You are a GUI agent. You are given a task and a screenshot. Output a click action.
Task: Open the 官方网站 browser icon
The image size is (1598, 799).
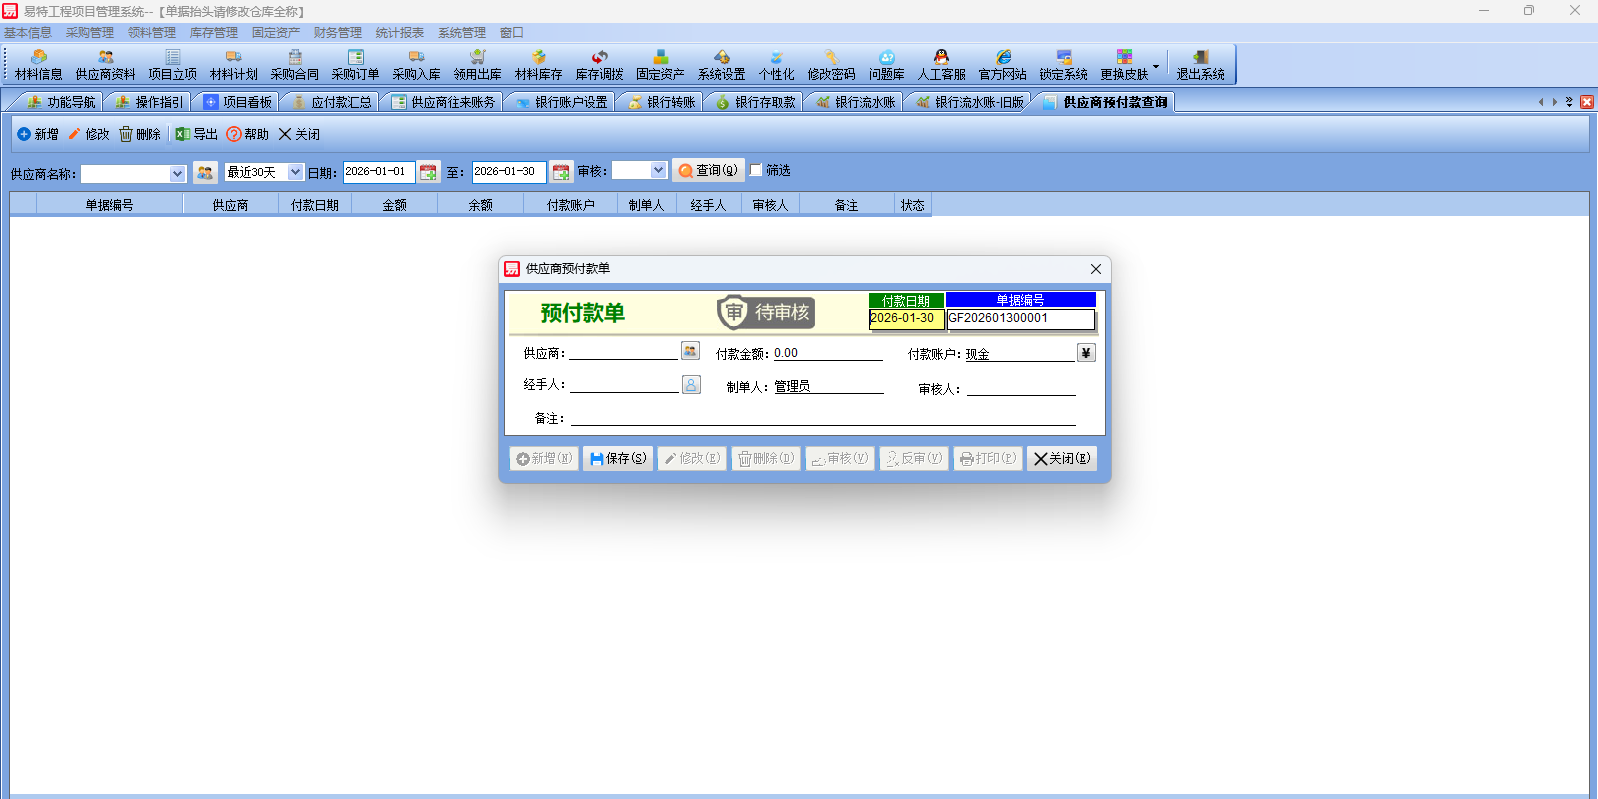pos(1002,65)
